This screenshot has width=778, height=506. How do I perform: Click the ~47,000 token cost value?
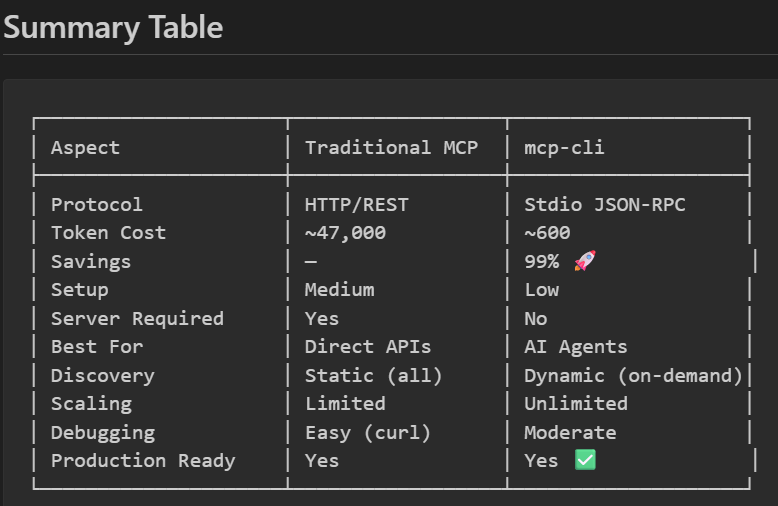345,233
